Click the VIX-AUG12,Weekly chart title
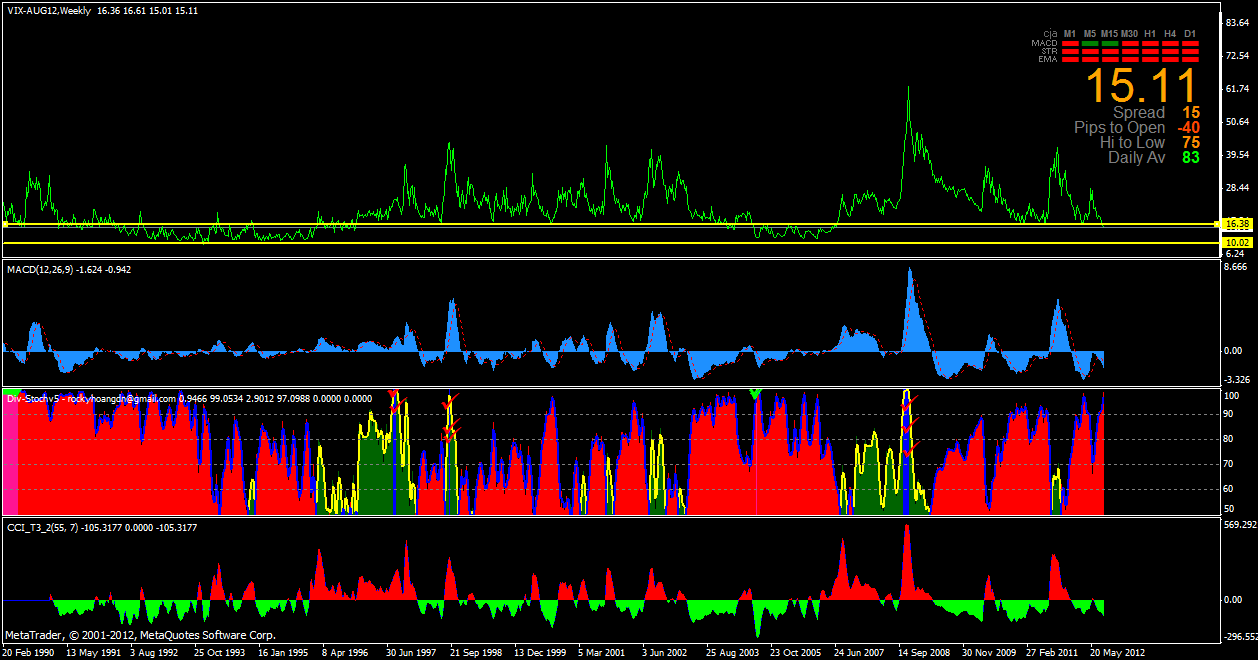Viewport: 1258px width, 660px height. (x=47, y=10)
